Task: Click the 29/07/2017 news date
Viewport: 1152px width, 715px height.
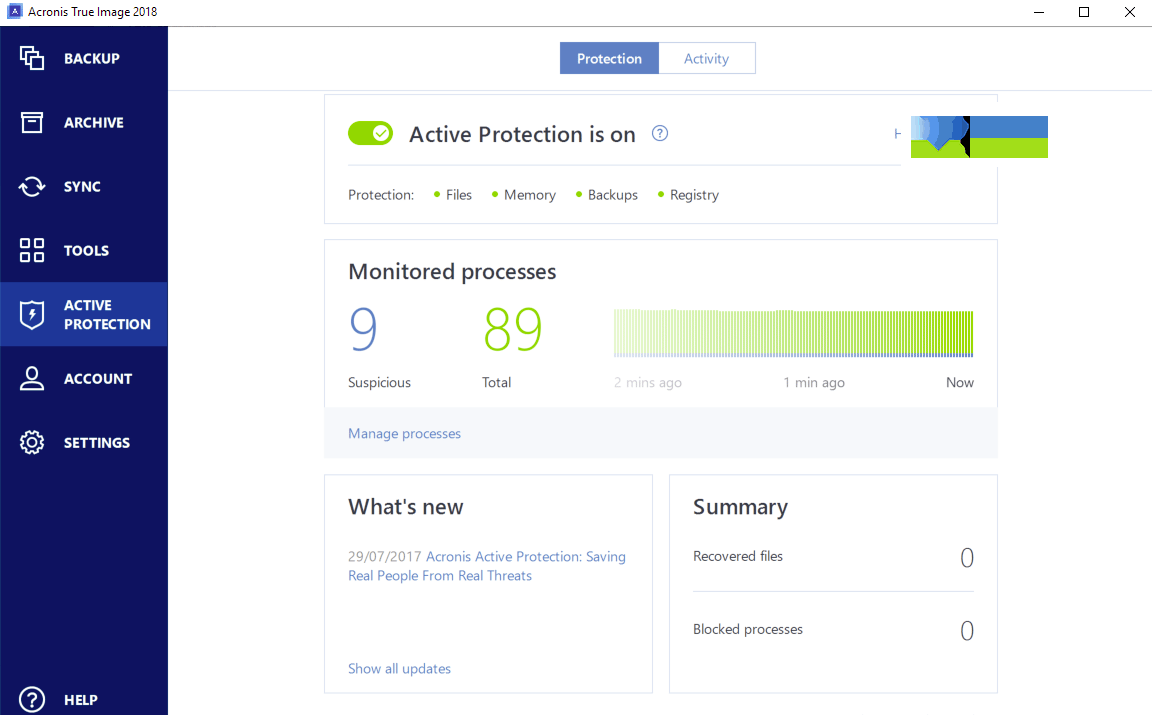Action: [385, 556]
